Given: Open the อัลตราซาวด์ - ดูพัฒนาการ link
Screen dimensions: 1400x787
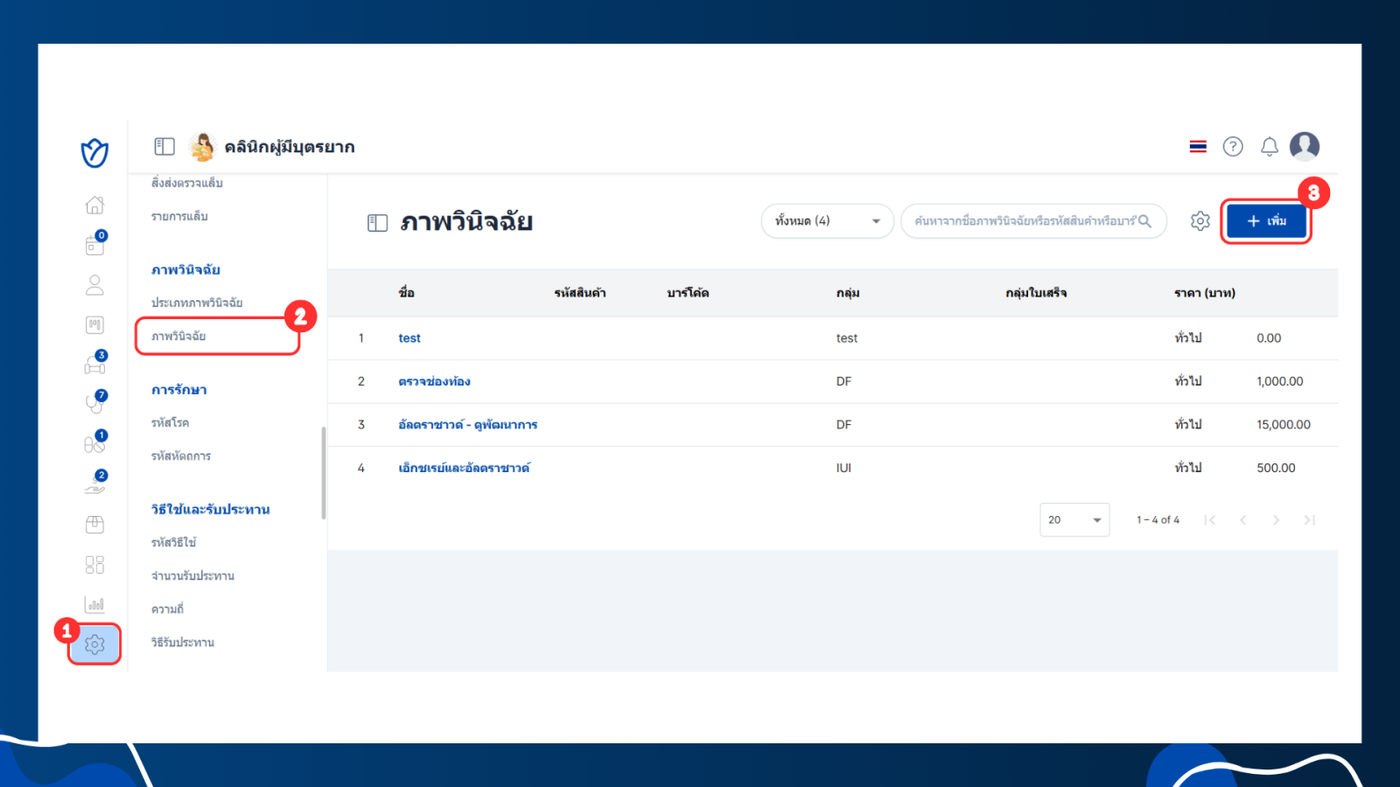Looking at the screenshot, I should tap(468, 424).
